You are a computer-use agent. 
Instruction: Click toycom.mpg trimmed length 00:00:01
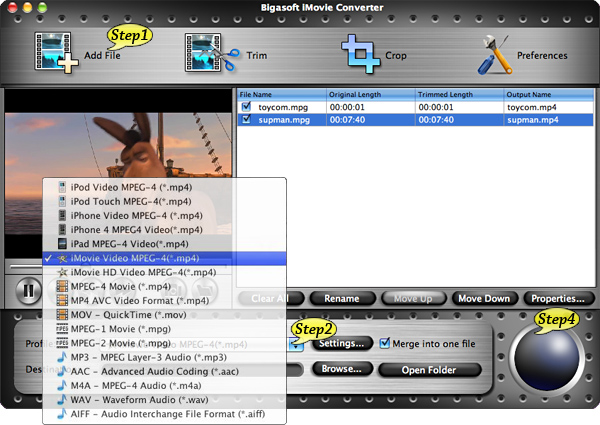tap(436, 107)
